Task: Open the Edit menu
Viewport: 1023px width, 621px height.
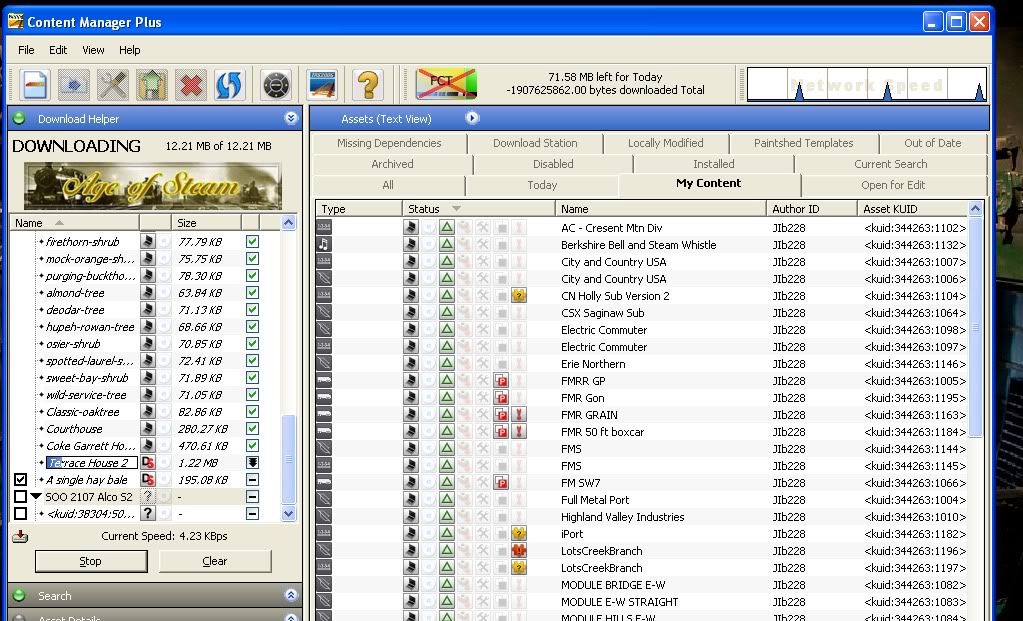Action: tap(58, 50)
